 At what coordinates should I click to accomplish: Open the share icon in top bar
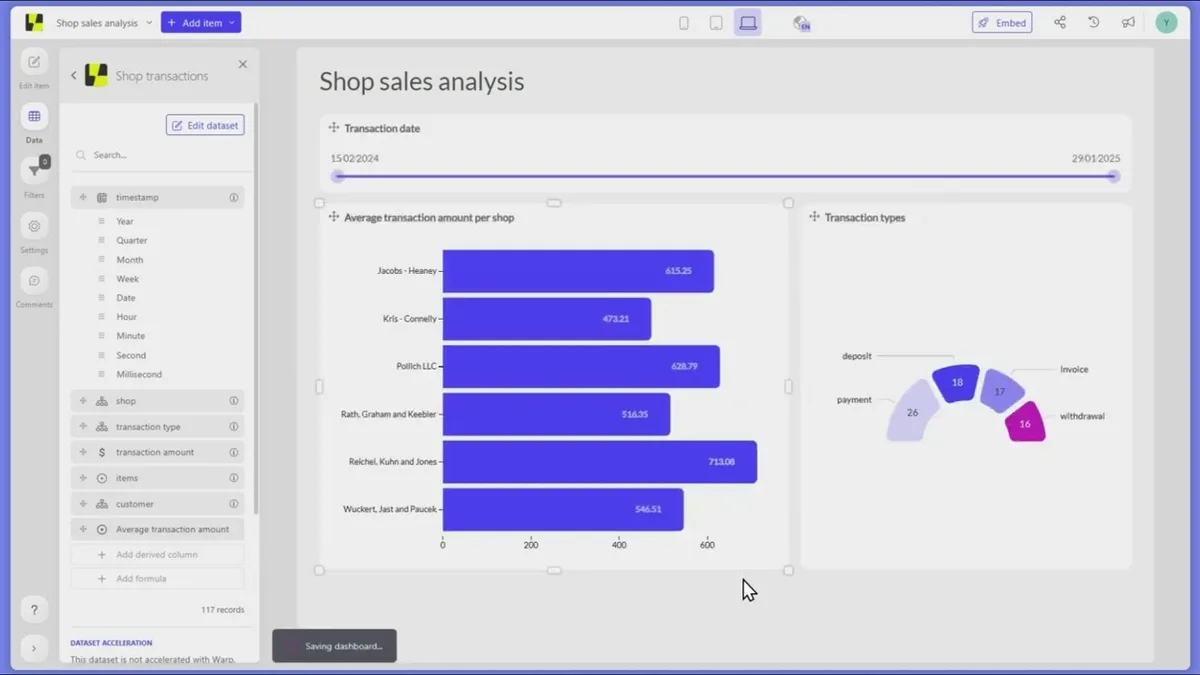tap(1060, 22)
